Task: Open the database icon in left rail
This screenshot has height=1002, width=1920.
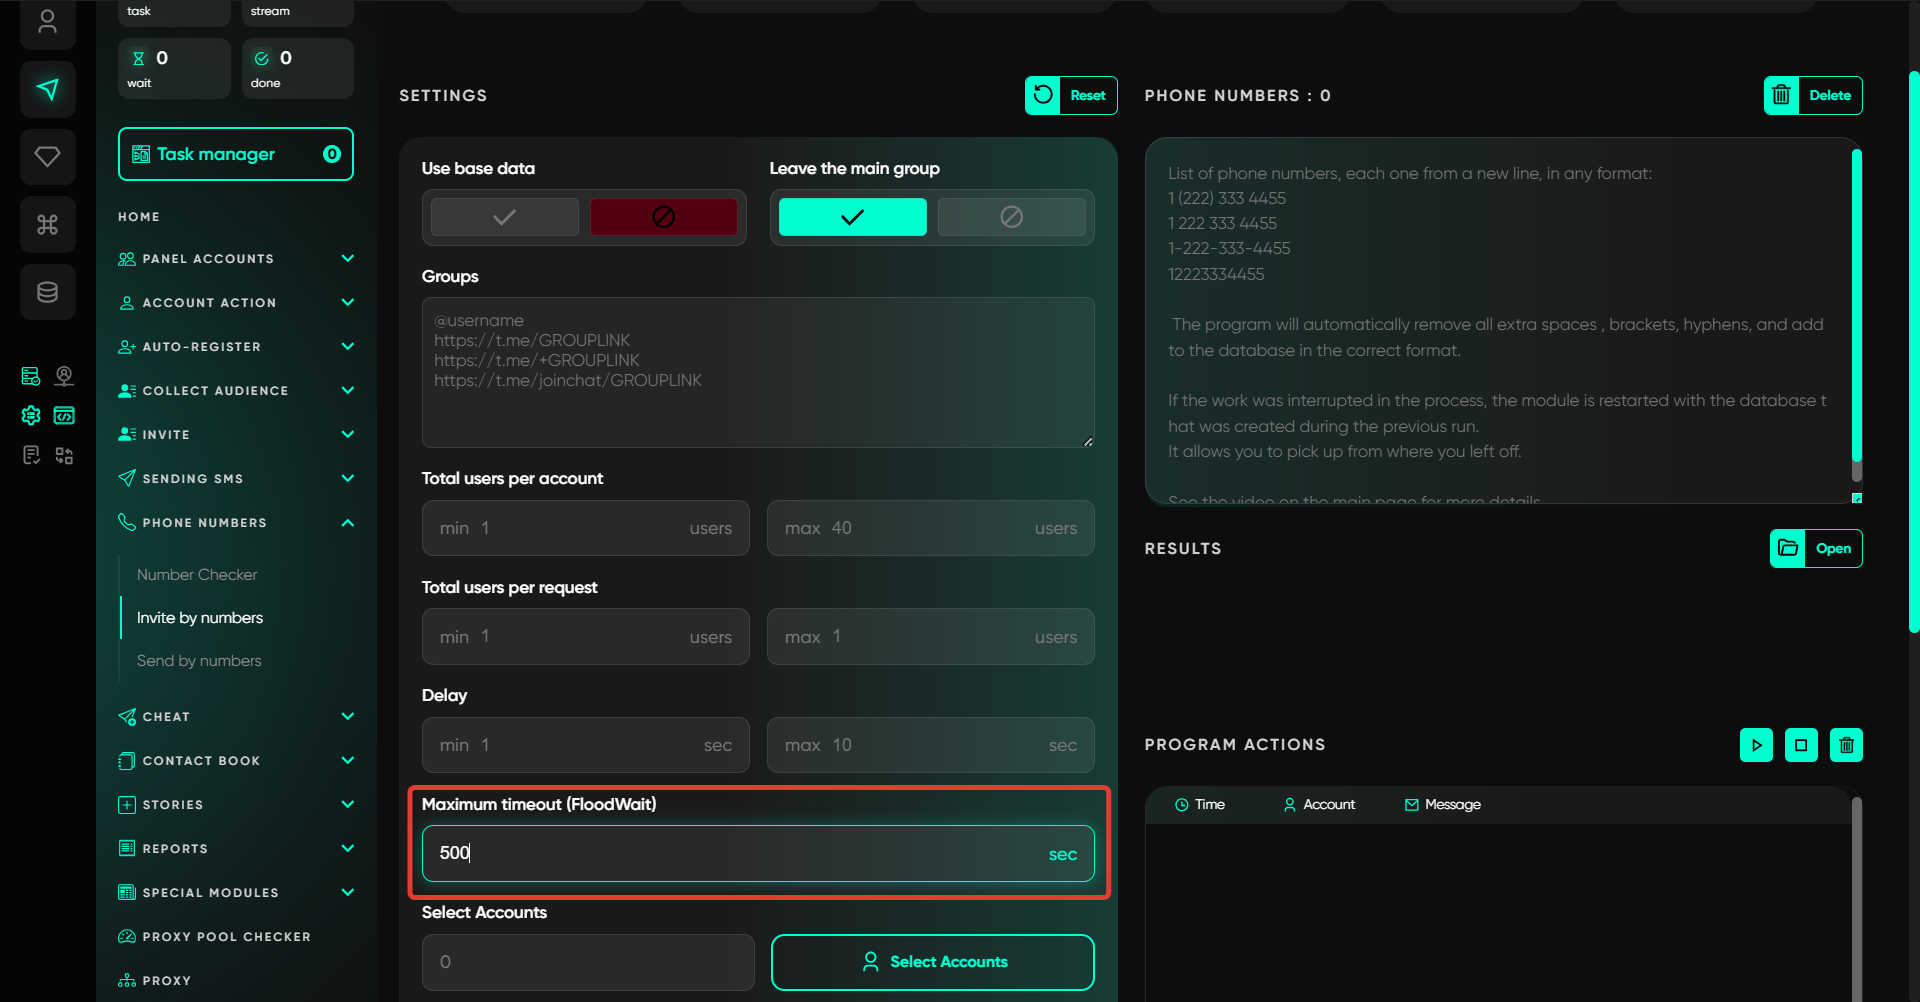Action: (47, 292)
